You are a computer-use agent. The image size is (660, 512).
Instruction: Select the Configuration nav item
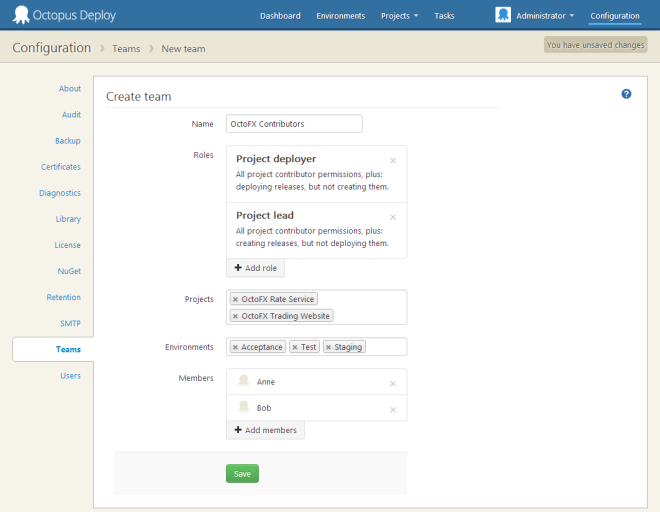(x=615, y=16)
